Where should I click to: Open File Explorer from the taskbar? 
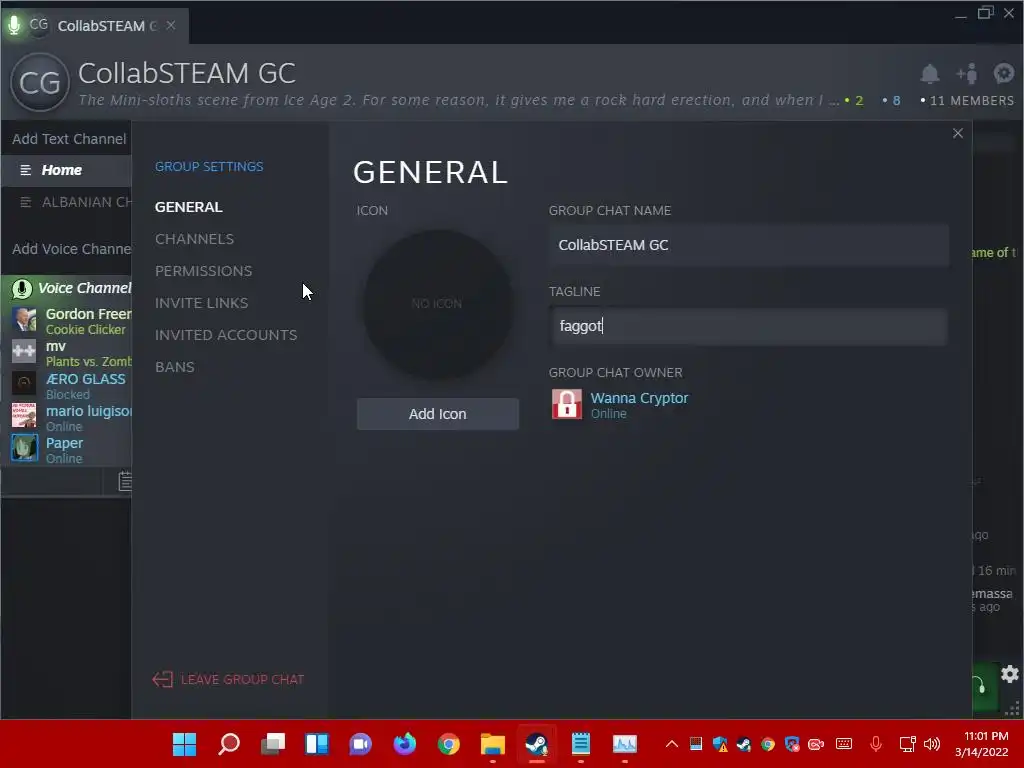(492, 744)
